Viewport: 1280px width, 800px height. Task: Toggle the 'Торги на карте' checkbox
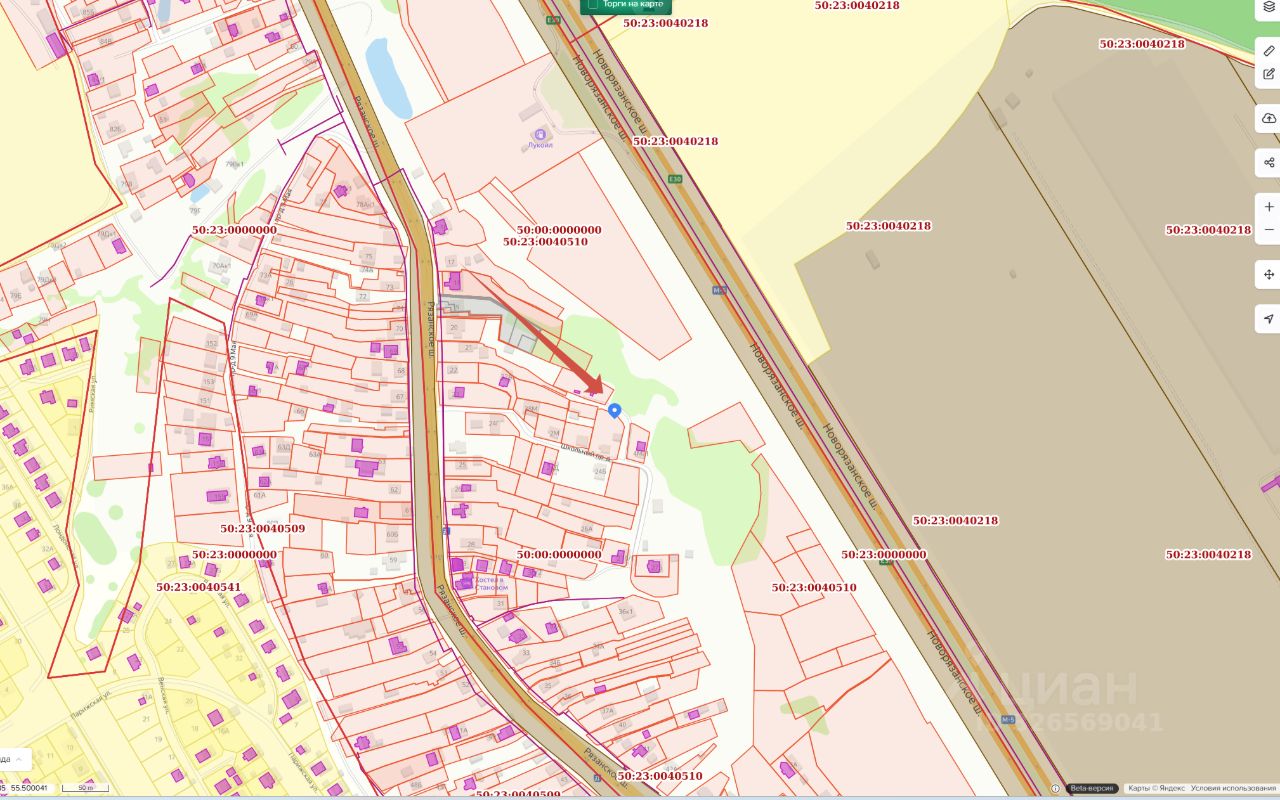(x=592, y=4)
